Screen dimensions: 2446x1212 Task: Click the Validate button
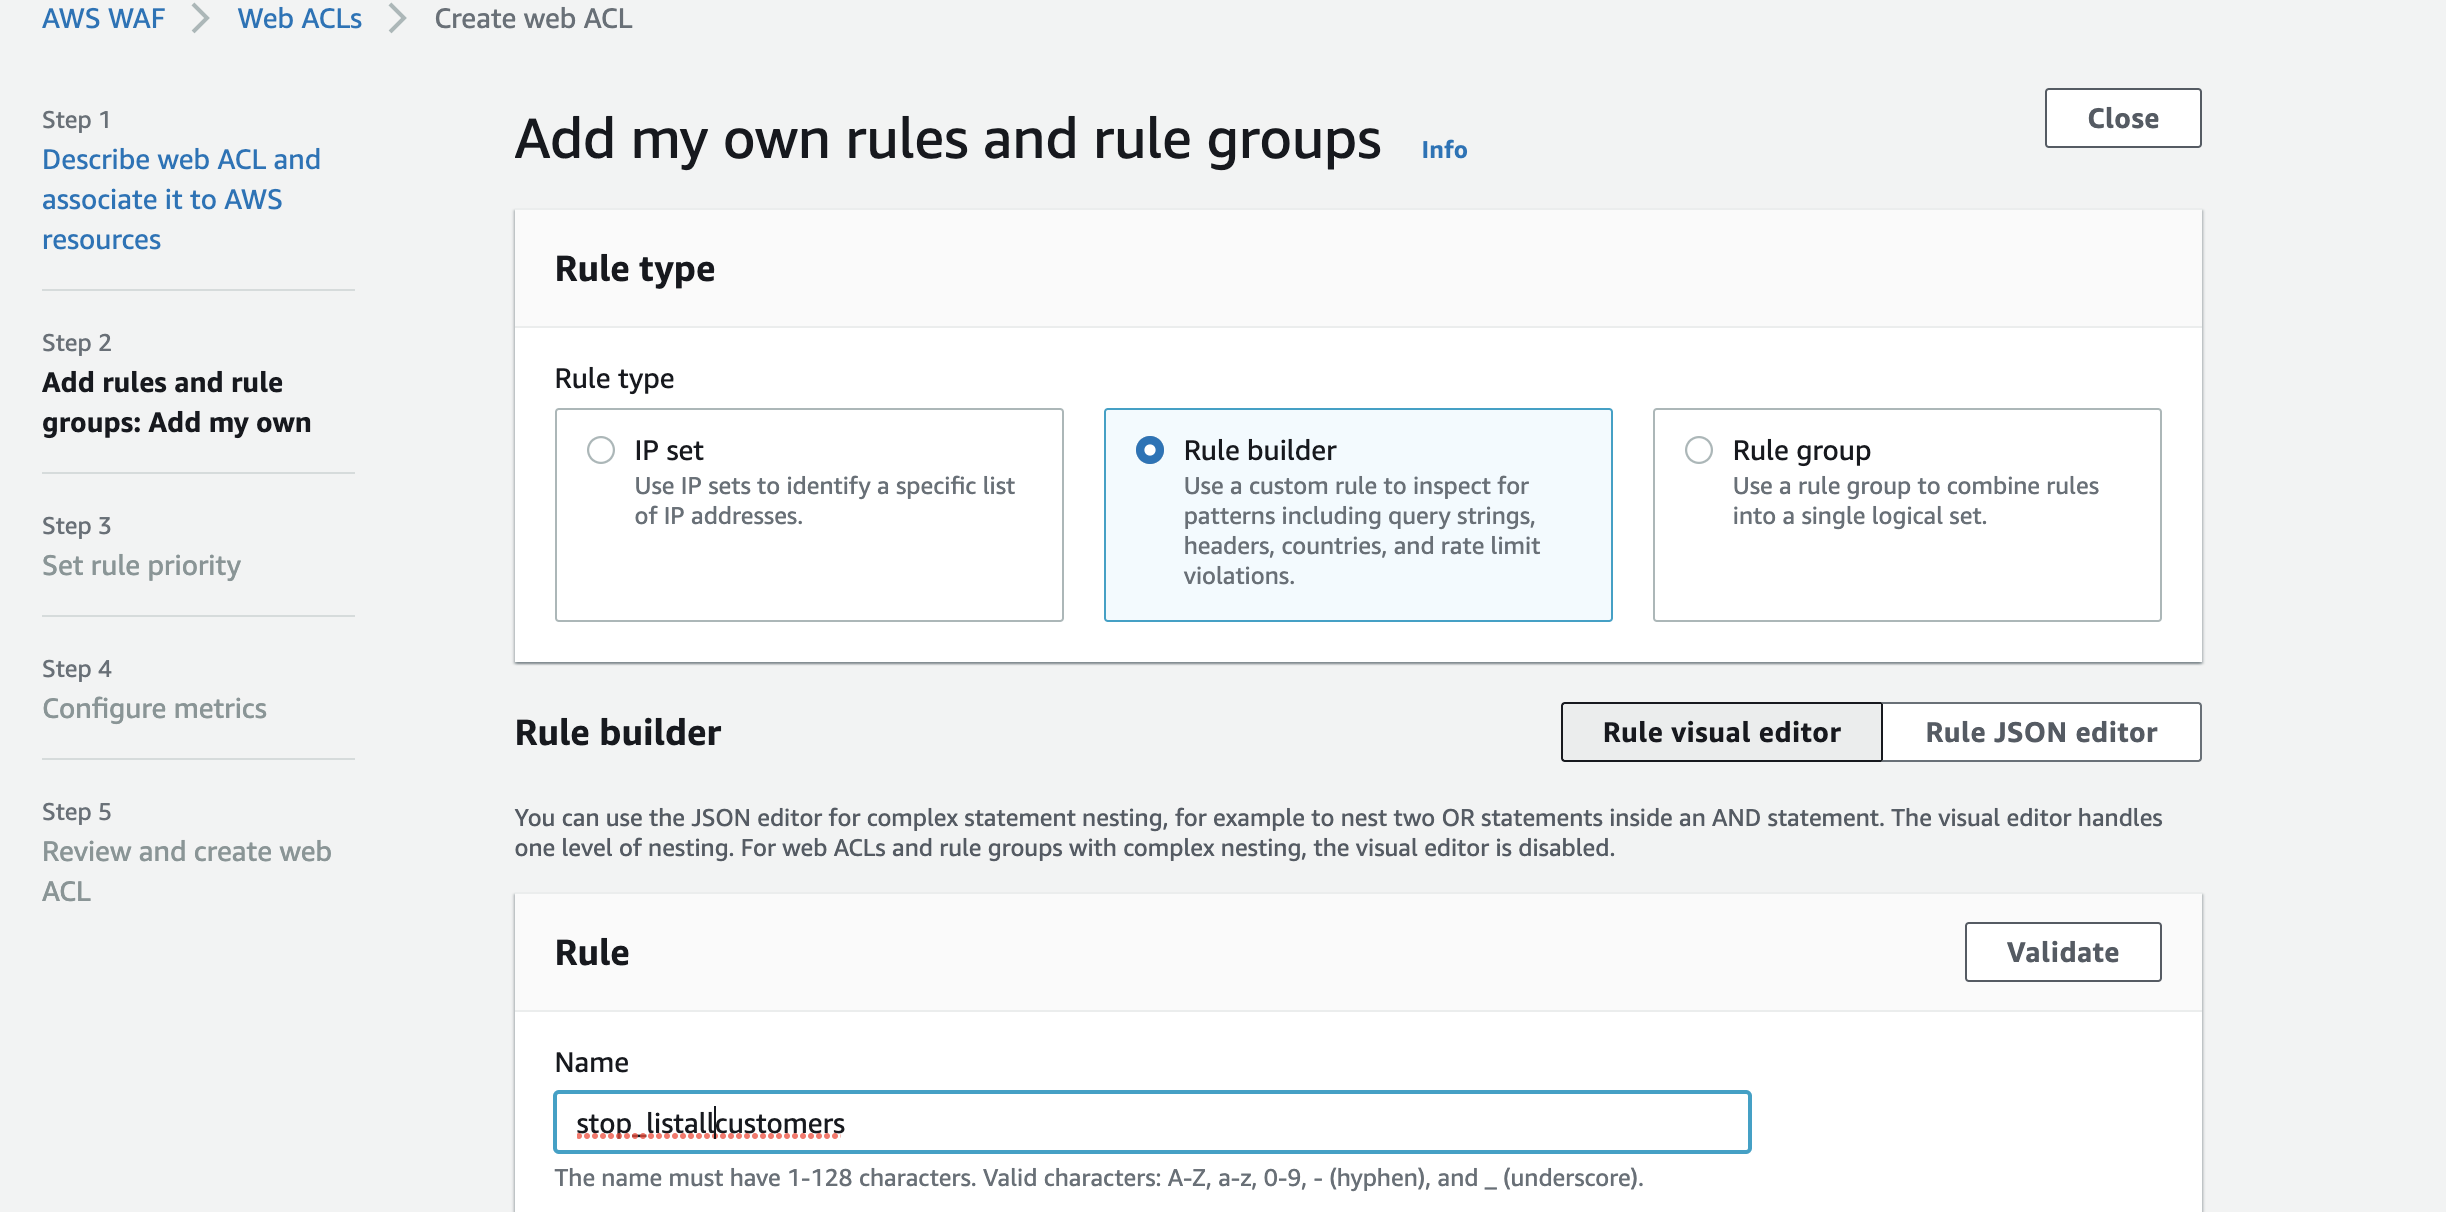click(x=2062, y=952)
